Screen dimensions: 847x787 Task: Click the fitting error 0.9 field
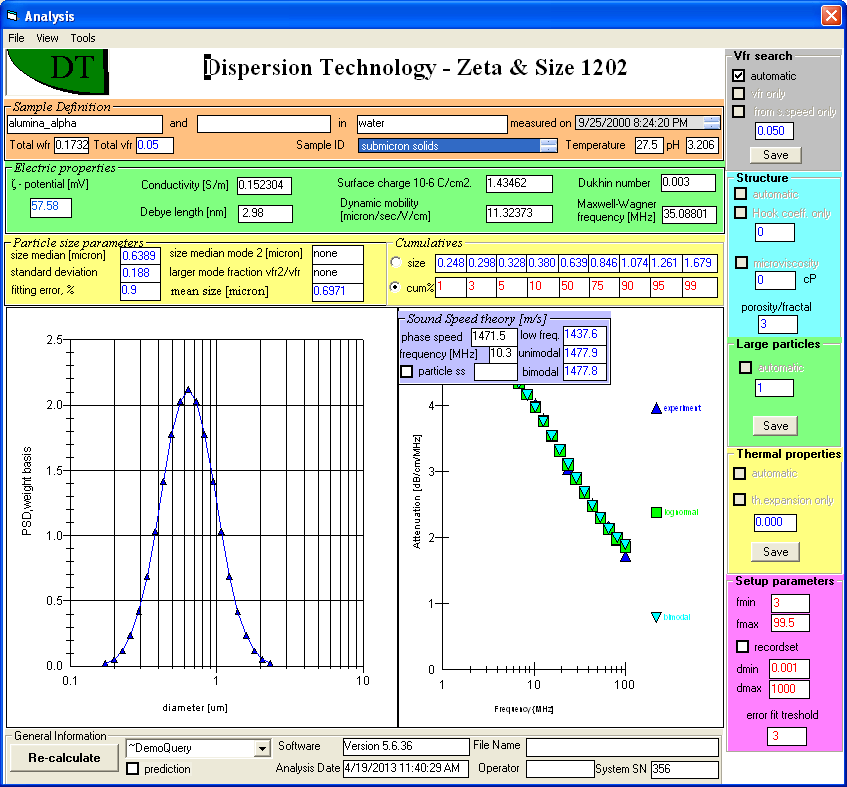point(140,291)
